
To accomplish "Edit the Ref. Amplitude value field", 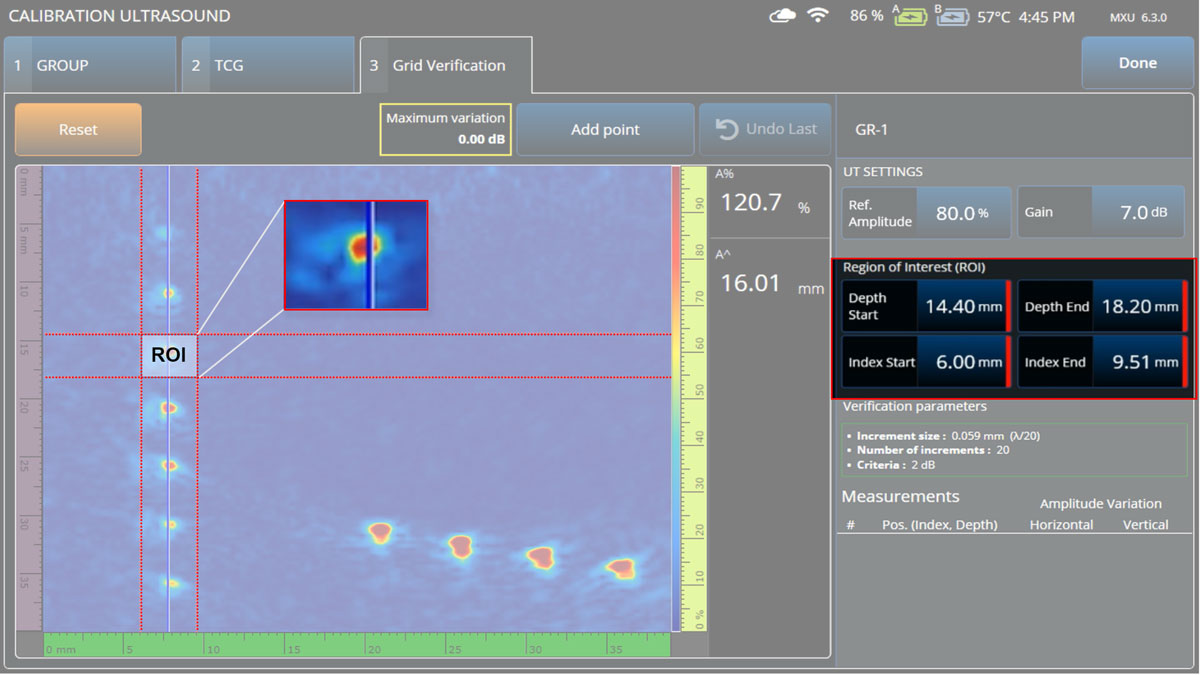I will coord(964,213).
